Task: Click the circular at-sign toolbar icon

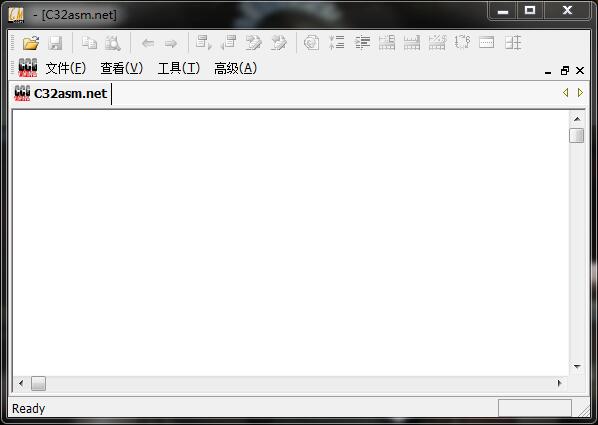Action: pyautogui.click(x=312, y=43)
